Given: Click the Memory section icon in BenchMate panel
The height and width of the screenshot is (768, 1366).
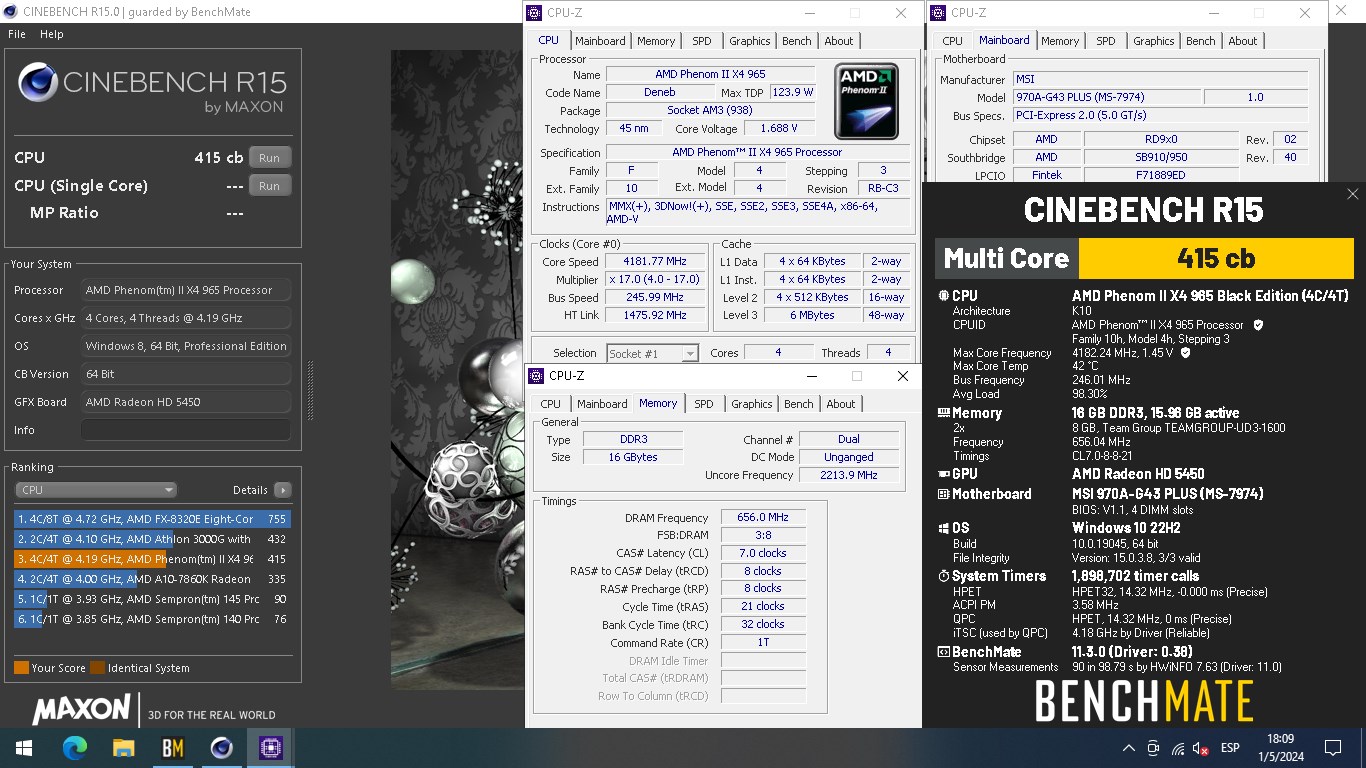Looking at the screenshot, I should [x=943, y=413].
